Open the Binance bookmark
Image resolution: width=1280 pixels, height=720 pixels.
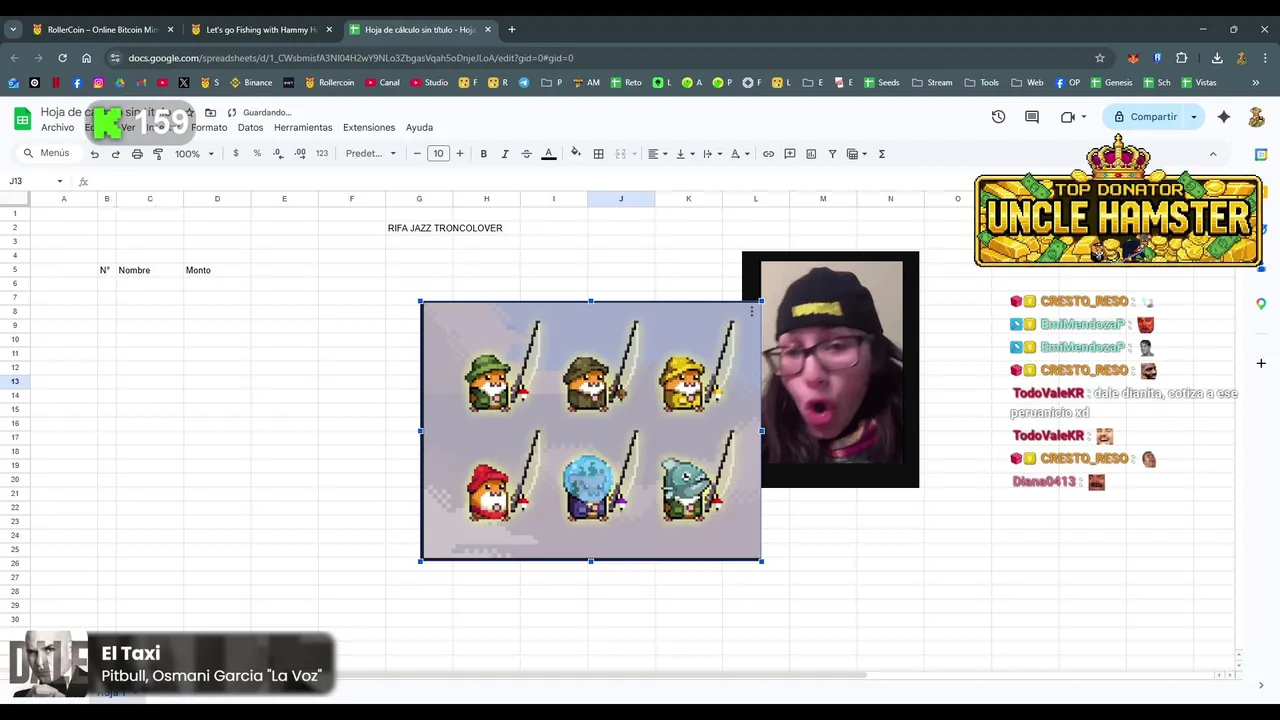coord(250,83)
